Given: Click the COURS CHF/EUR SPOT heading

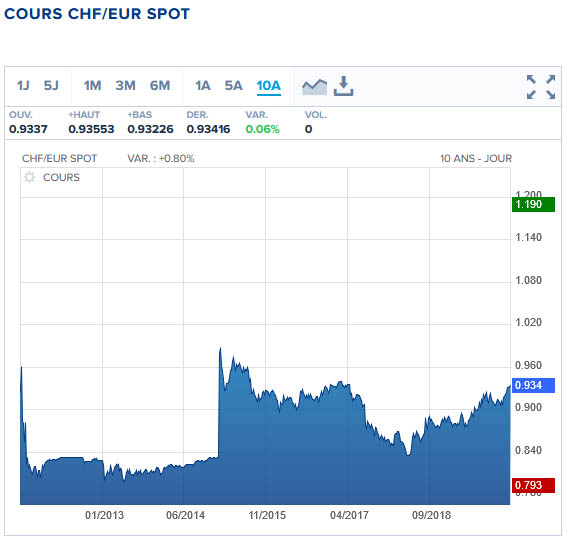Looking at the screenshot, I should tap(97, 14).
